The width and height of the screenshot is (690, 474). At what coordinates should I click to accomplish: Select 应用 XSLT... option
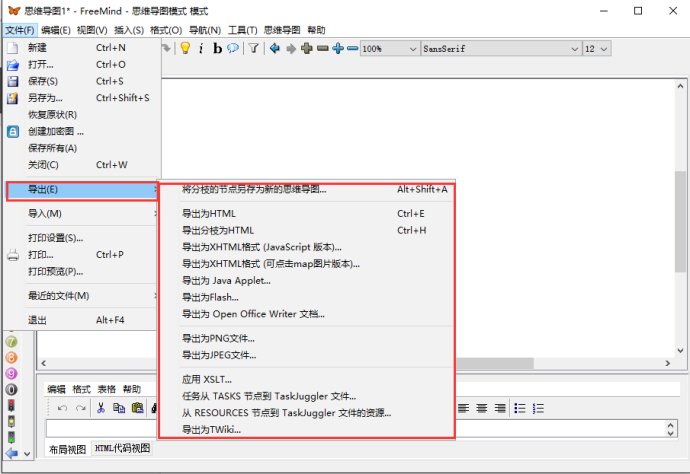coord(307,379)
